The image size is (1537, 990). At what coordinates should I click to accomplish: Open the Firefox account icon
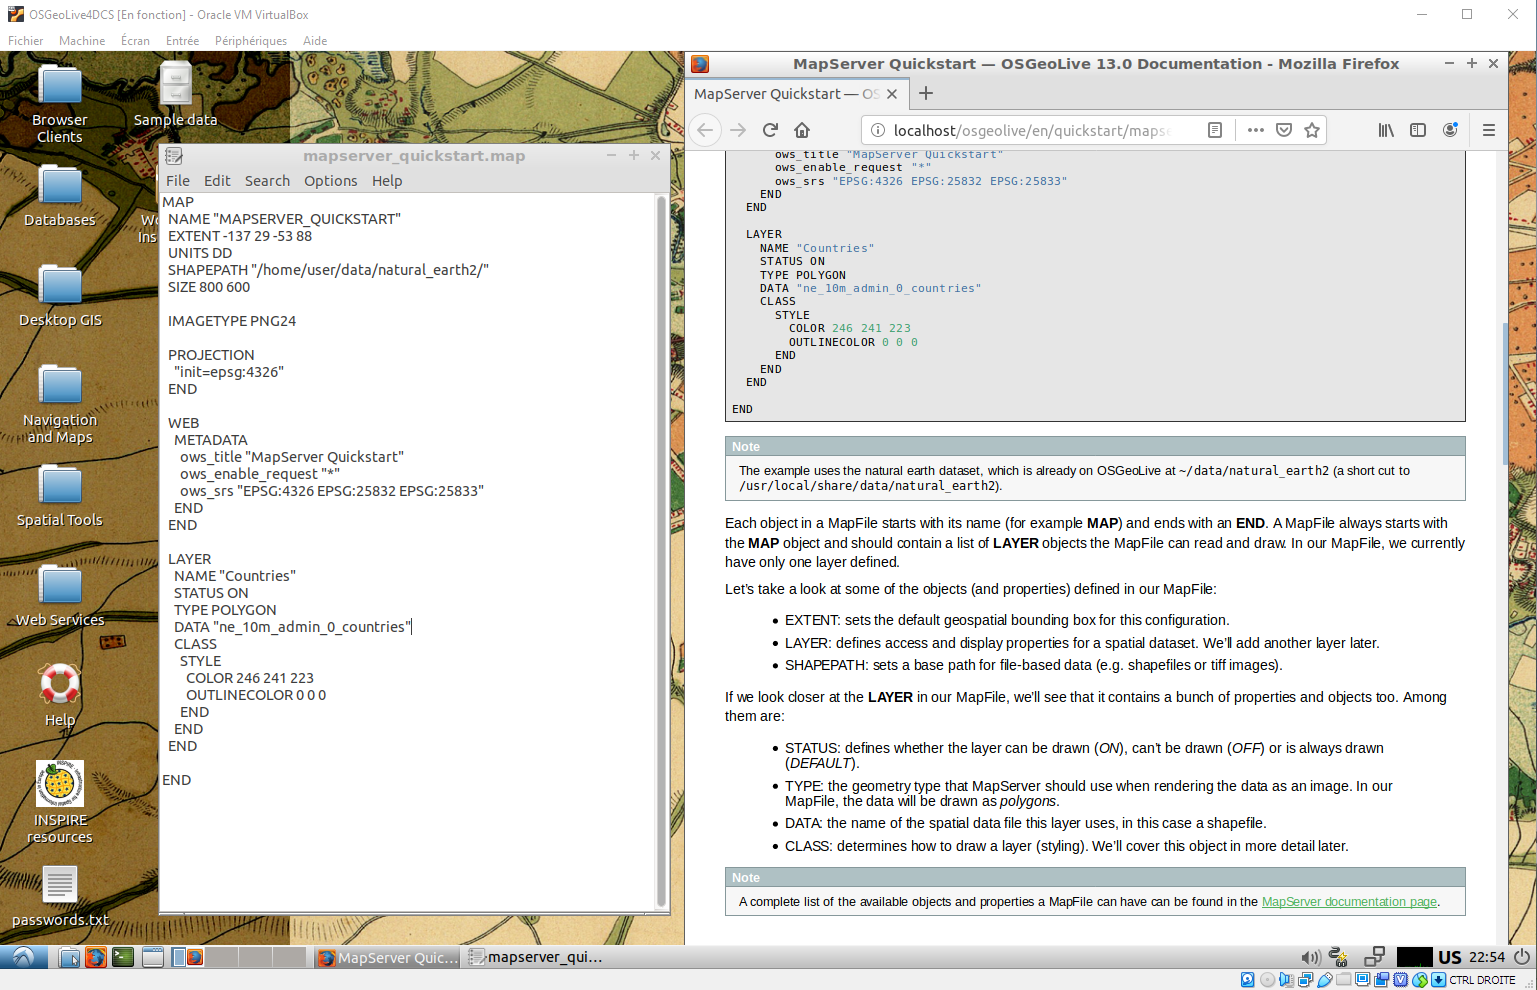click(1450, 130)
